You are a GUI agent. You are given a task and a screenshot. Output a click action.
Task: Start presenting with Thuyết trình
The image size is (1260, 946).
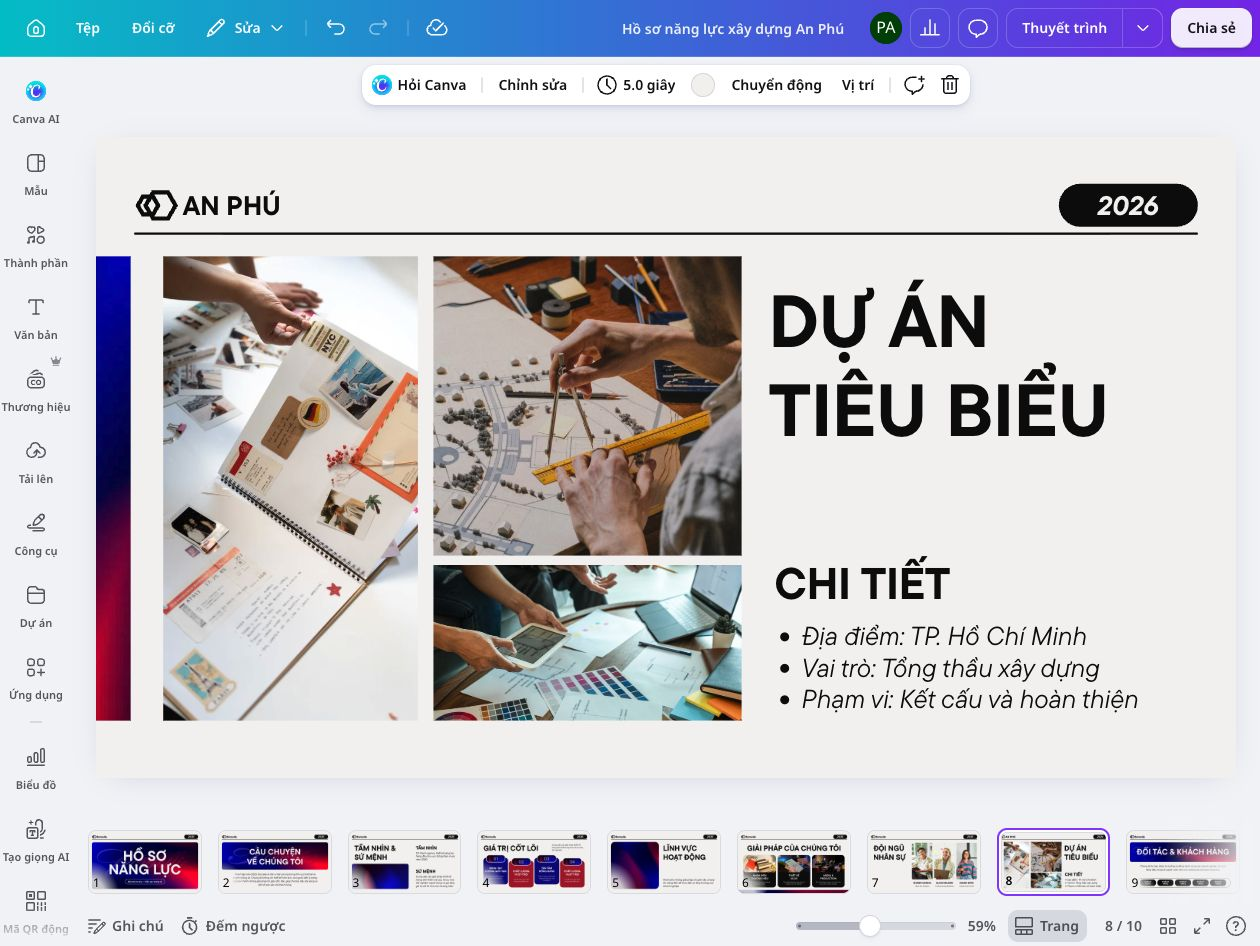[x=1064, y=28]
